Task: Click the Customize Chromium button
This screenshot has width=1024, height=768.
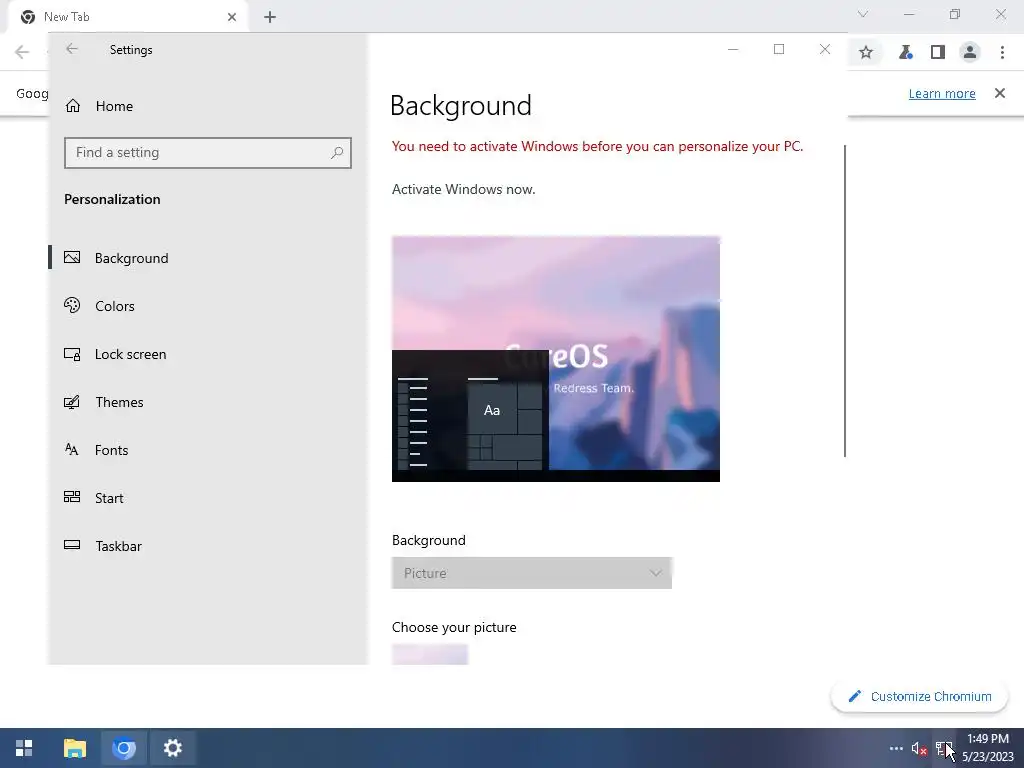Action: point(919,696)
